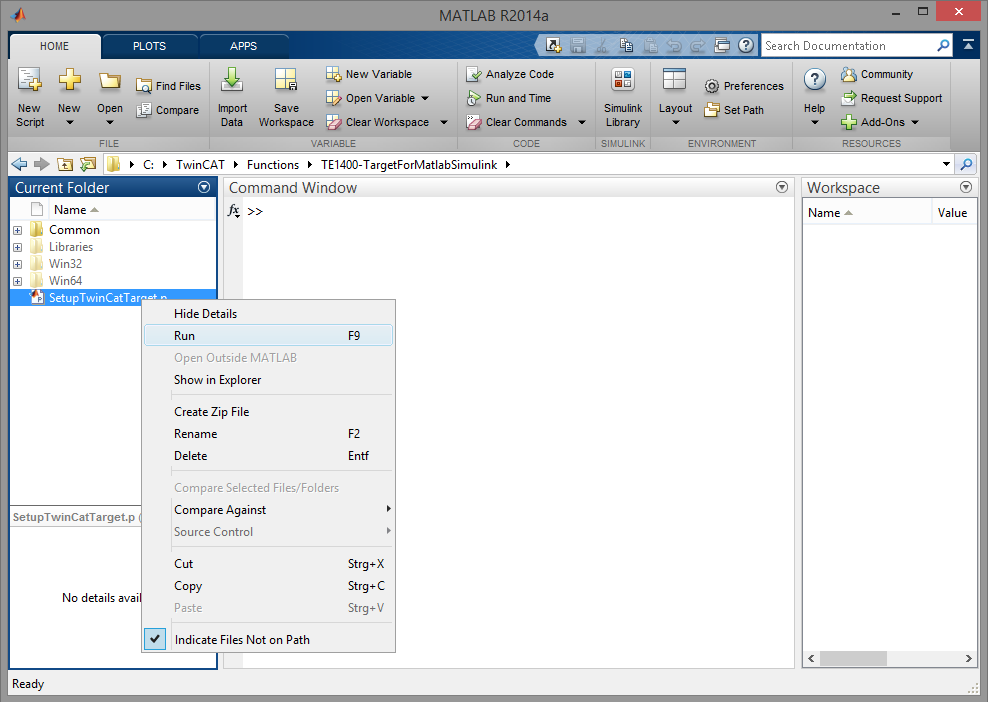Click the Open folder icon
The height and width of the screenshot is (702, 988).
(110, 81)
